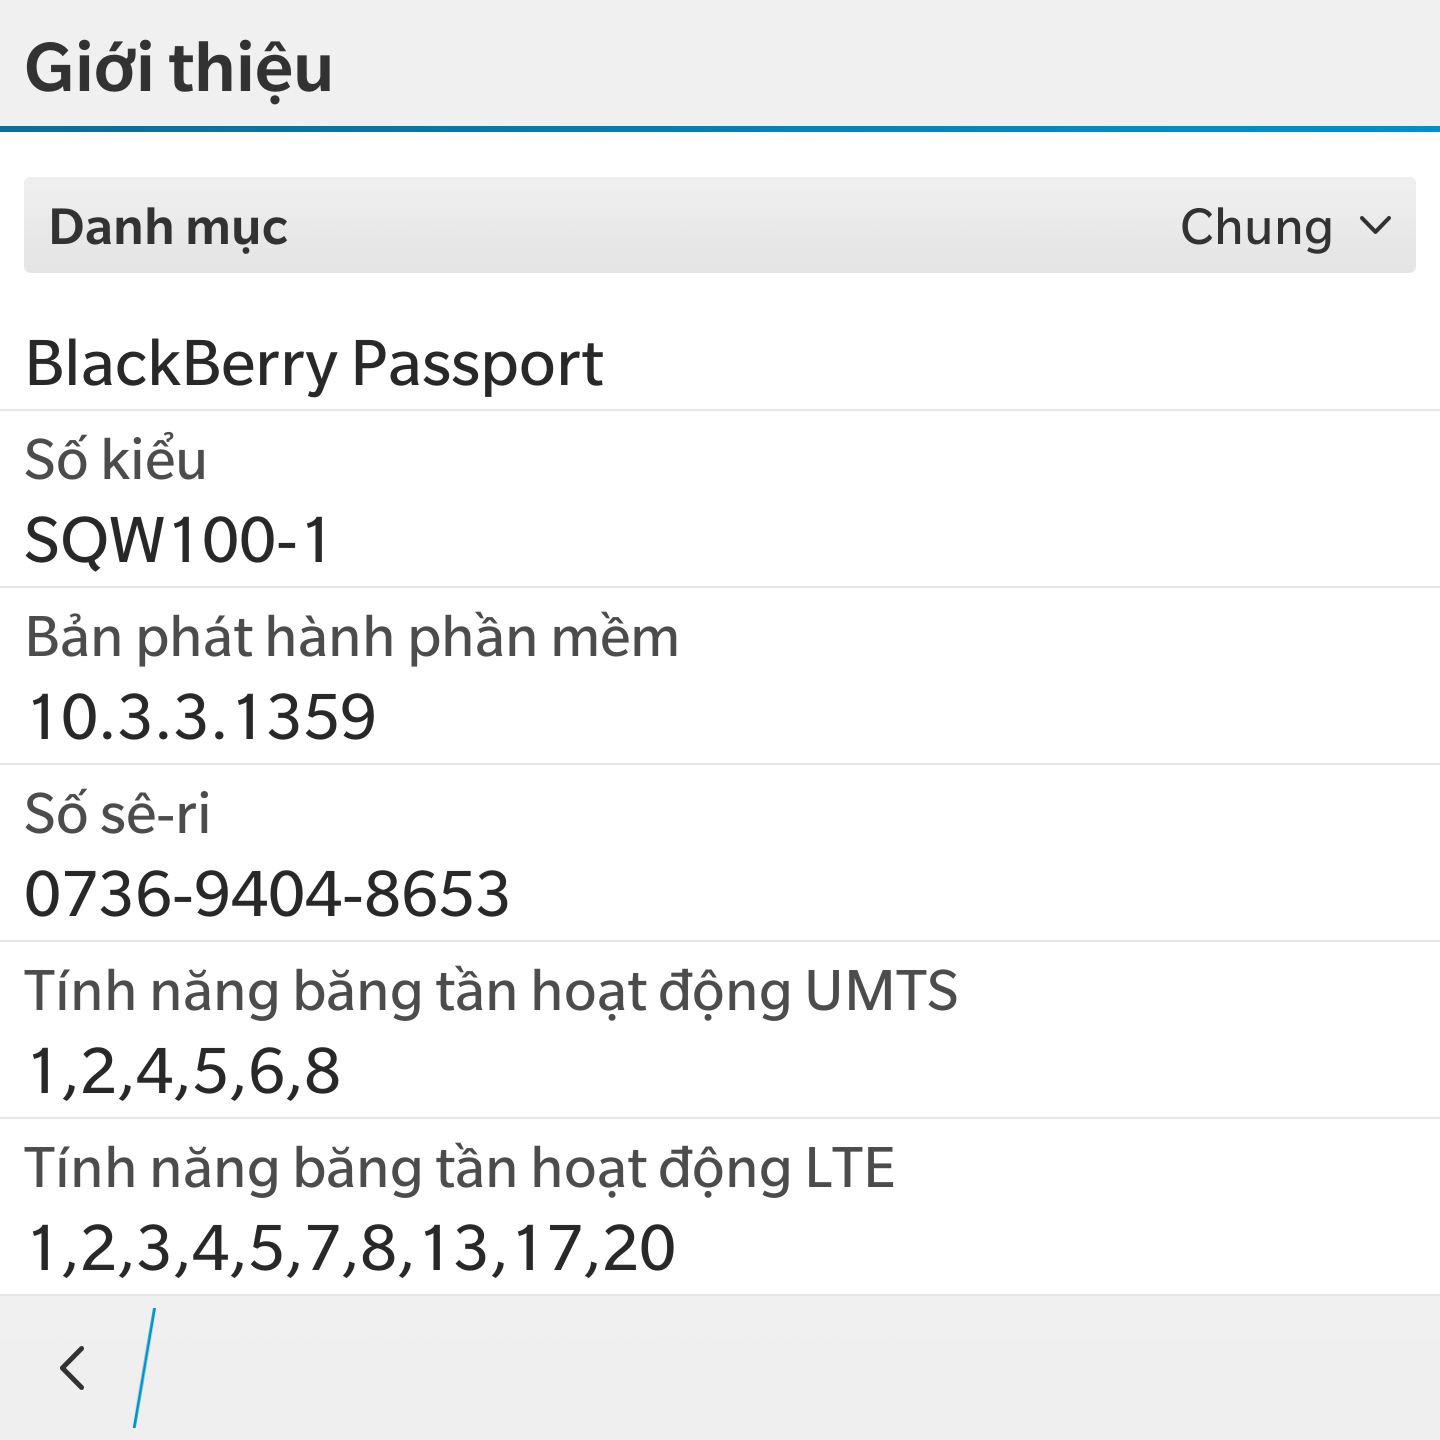Image resolution: width=1440 pixels, height=1440 pixels.
Task: Tap the BlackBerry Passport device name
Action: [x=314, y=363]
